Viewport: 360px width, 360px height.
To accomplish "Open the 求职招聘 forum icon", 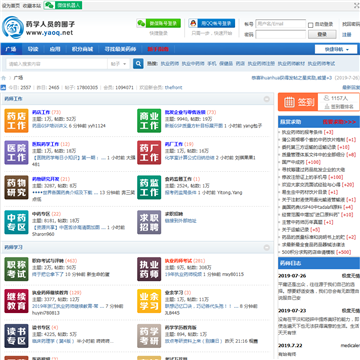I will [x=149, y=222].
